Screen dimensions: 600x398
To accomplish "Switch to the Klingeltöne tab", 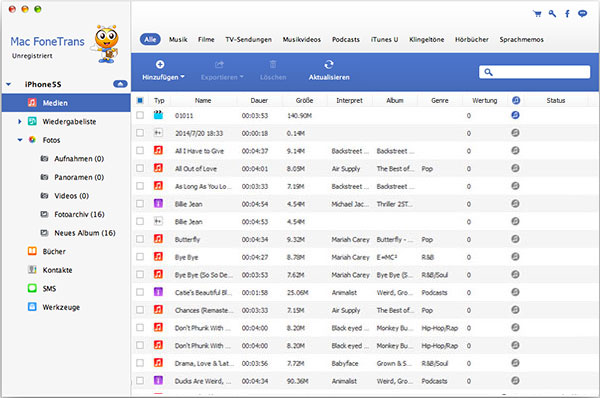I will 427,39.
